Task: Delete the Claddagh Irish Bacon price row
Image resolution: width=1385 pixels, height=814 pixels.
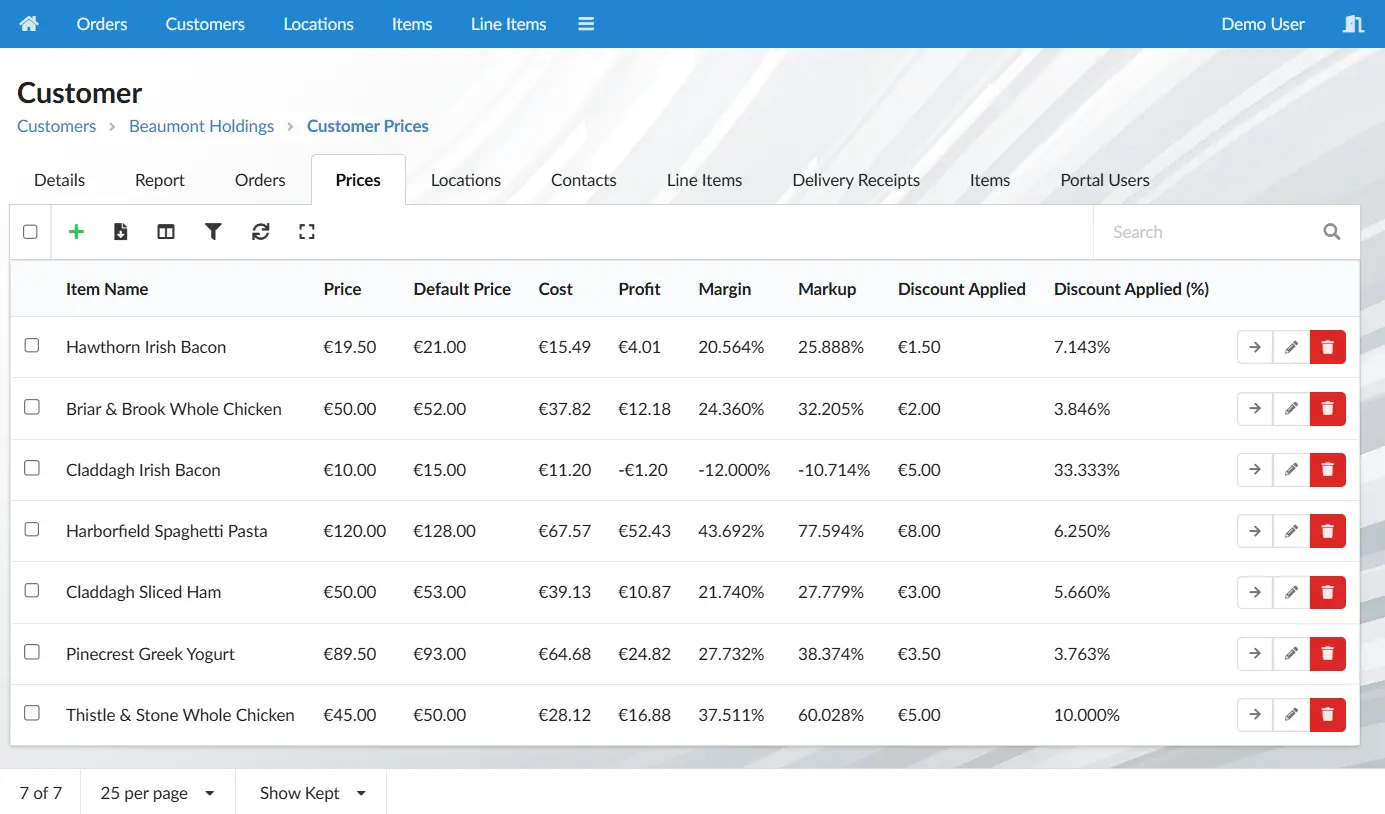Action: [1328, 470]
